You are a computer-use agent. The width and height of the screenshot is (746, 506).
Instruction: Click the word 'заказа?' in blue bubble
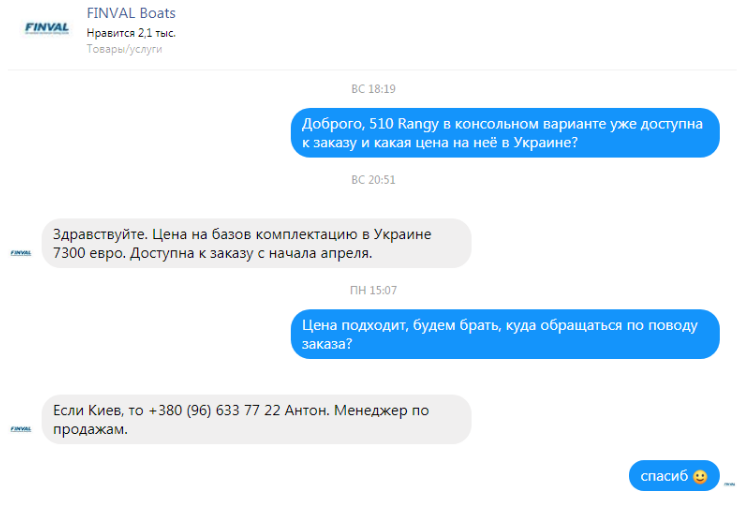[327, 344]
